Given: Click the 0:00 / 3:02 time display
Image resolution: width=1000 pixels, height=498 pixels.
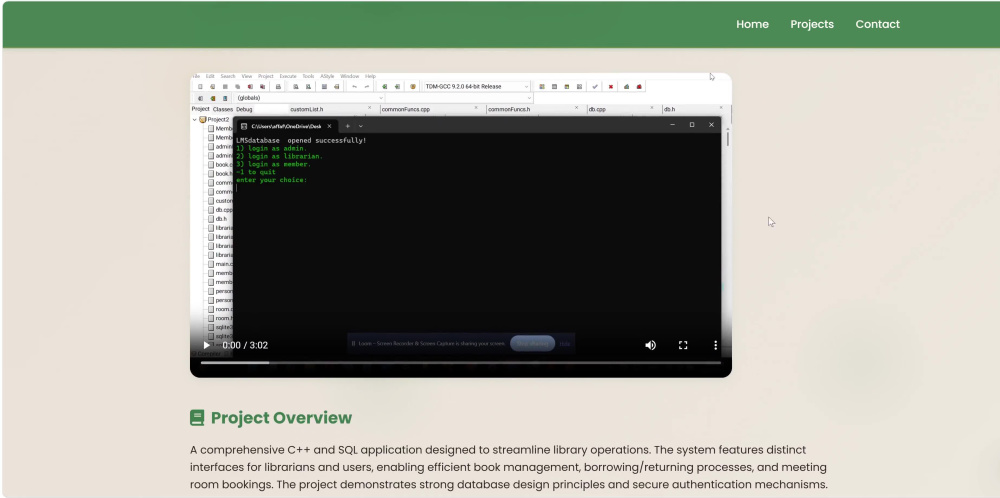Looking at the screenshot, I should [x=245, y=345].
